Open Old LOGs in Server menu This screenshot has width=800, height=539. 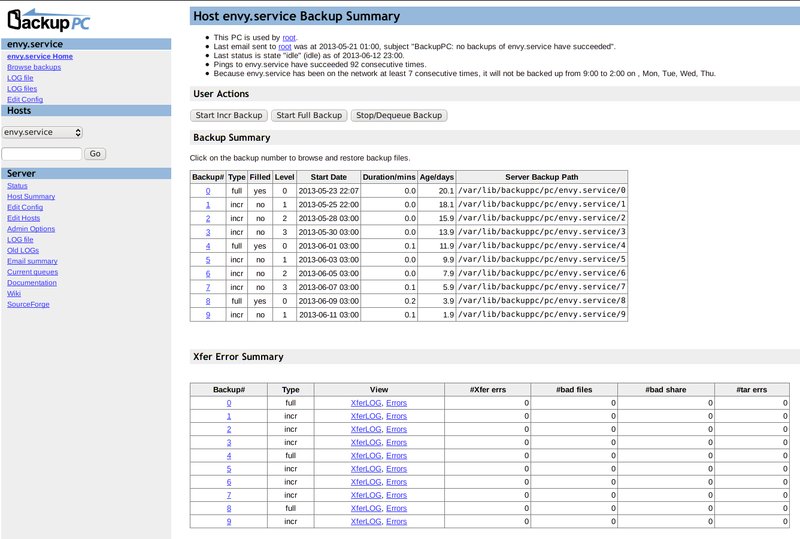tap(24, 250)
